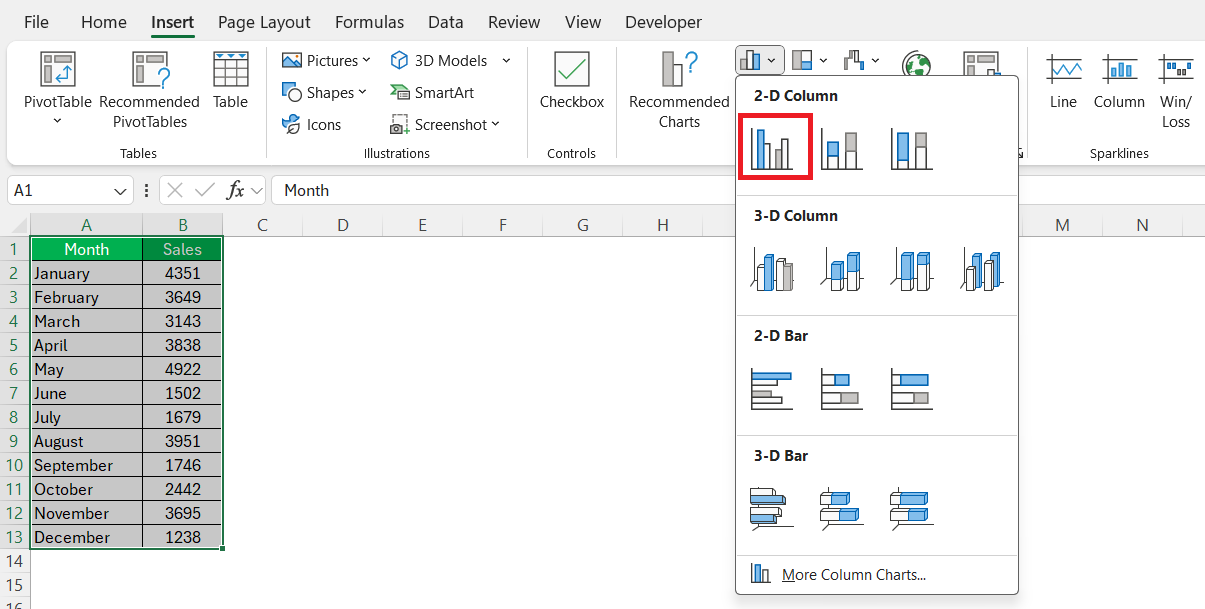The width and height of the screenshot is (1205, 609).
Task: Click the Sales header cell
Action: pos(183,249)
